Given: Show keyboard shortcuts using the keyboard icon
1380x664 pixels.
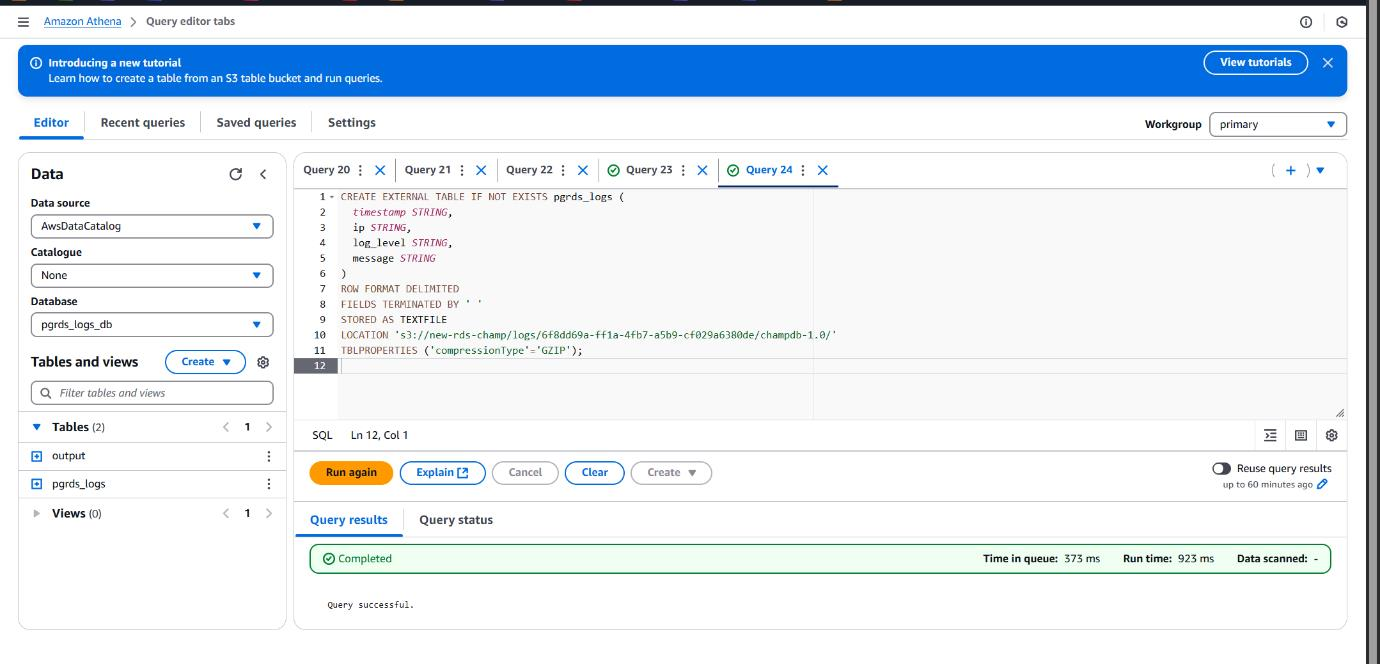Looking at the screenshot, I should (1301, 435).
